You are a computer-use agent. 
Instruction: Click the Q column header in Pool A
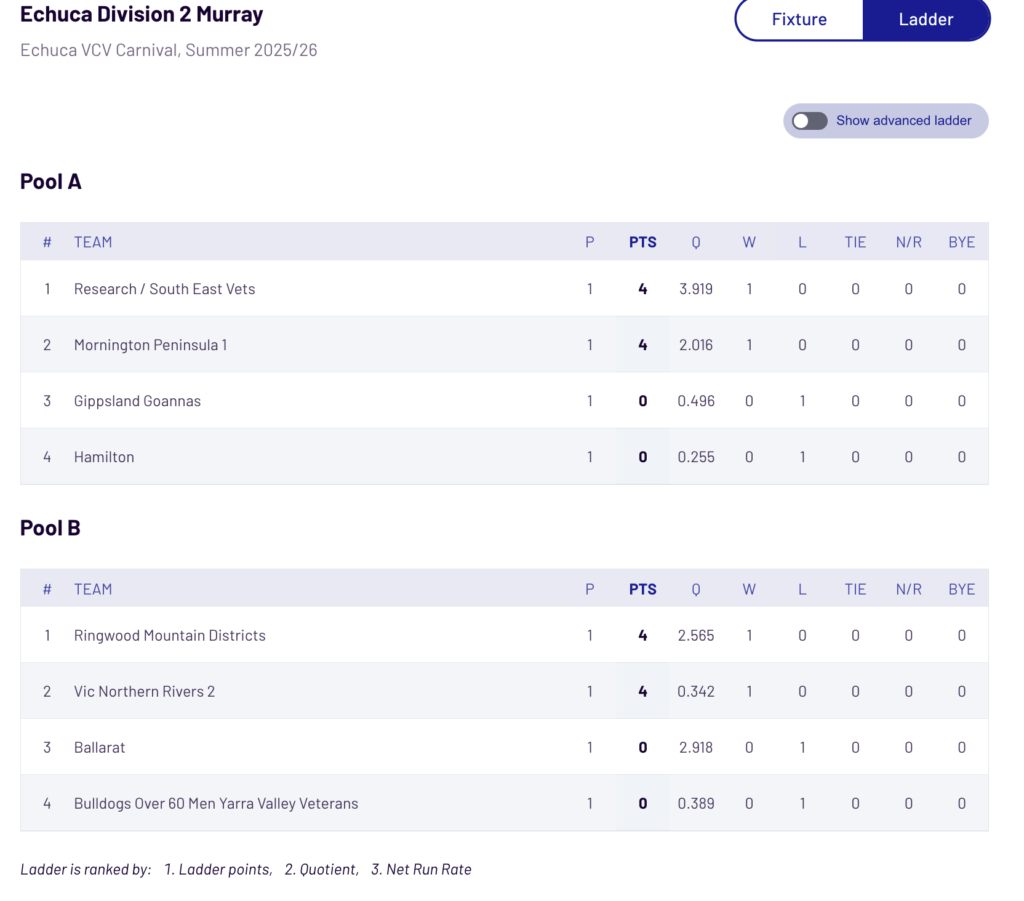point(696,242)
